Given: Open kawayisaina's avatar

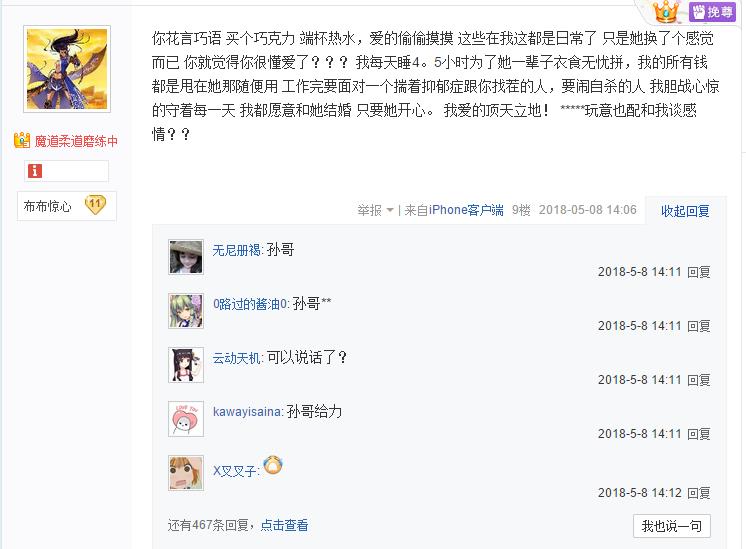Looking at the screenshot, I should coord(186,419).
